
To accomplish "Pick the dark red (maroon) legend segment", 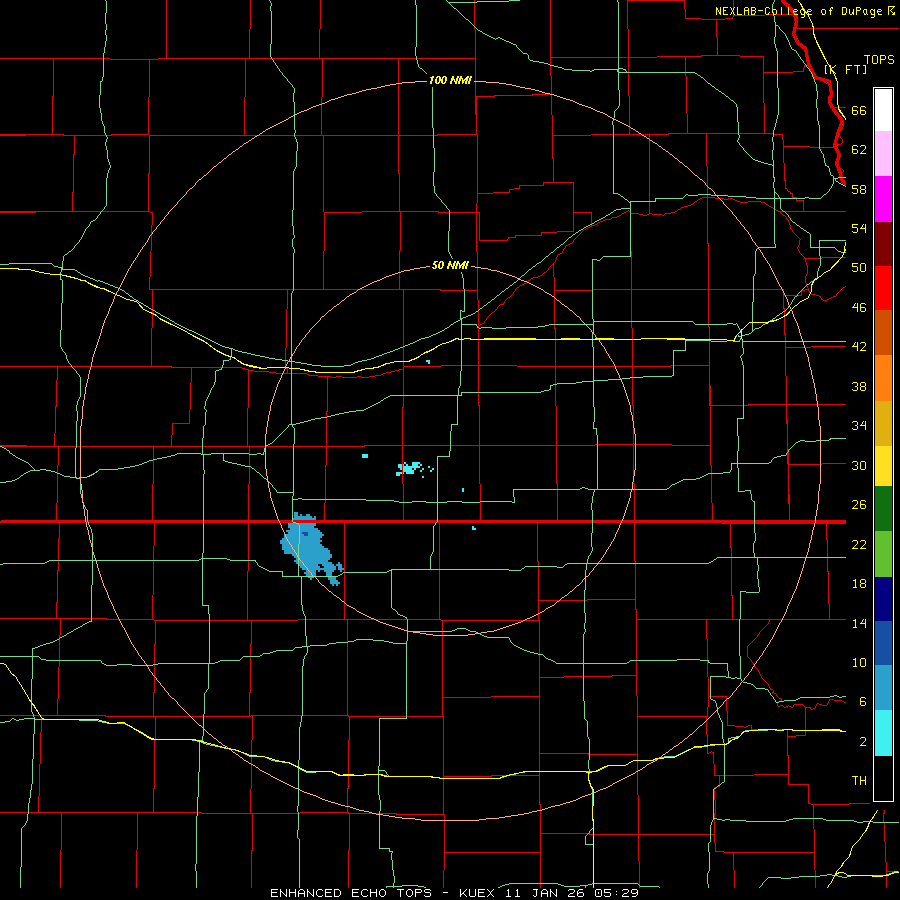I will tap(883, 243).
